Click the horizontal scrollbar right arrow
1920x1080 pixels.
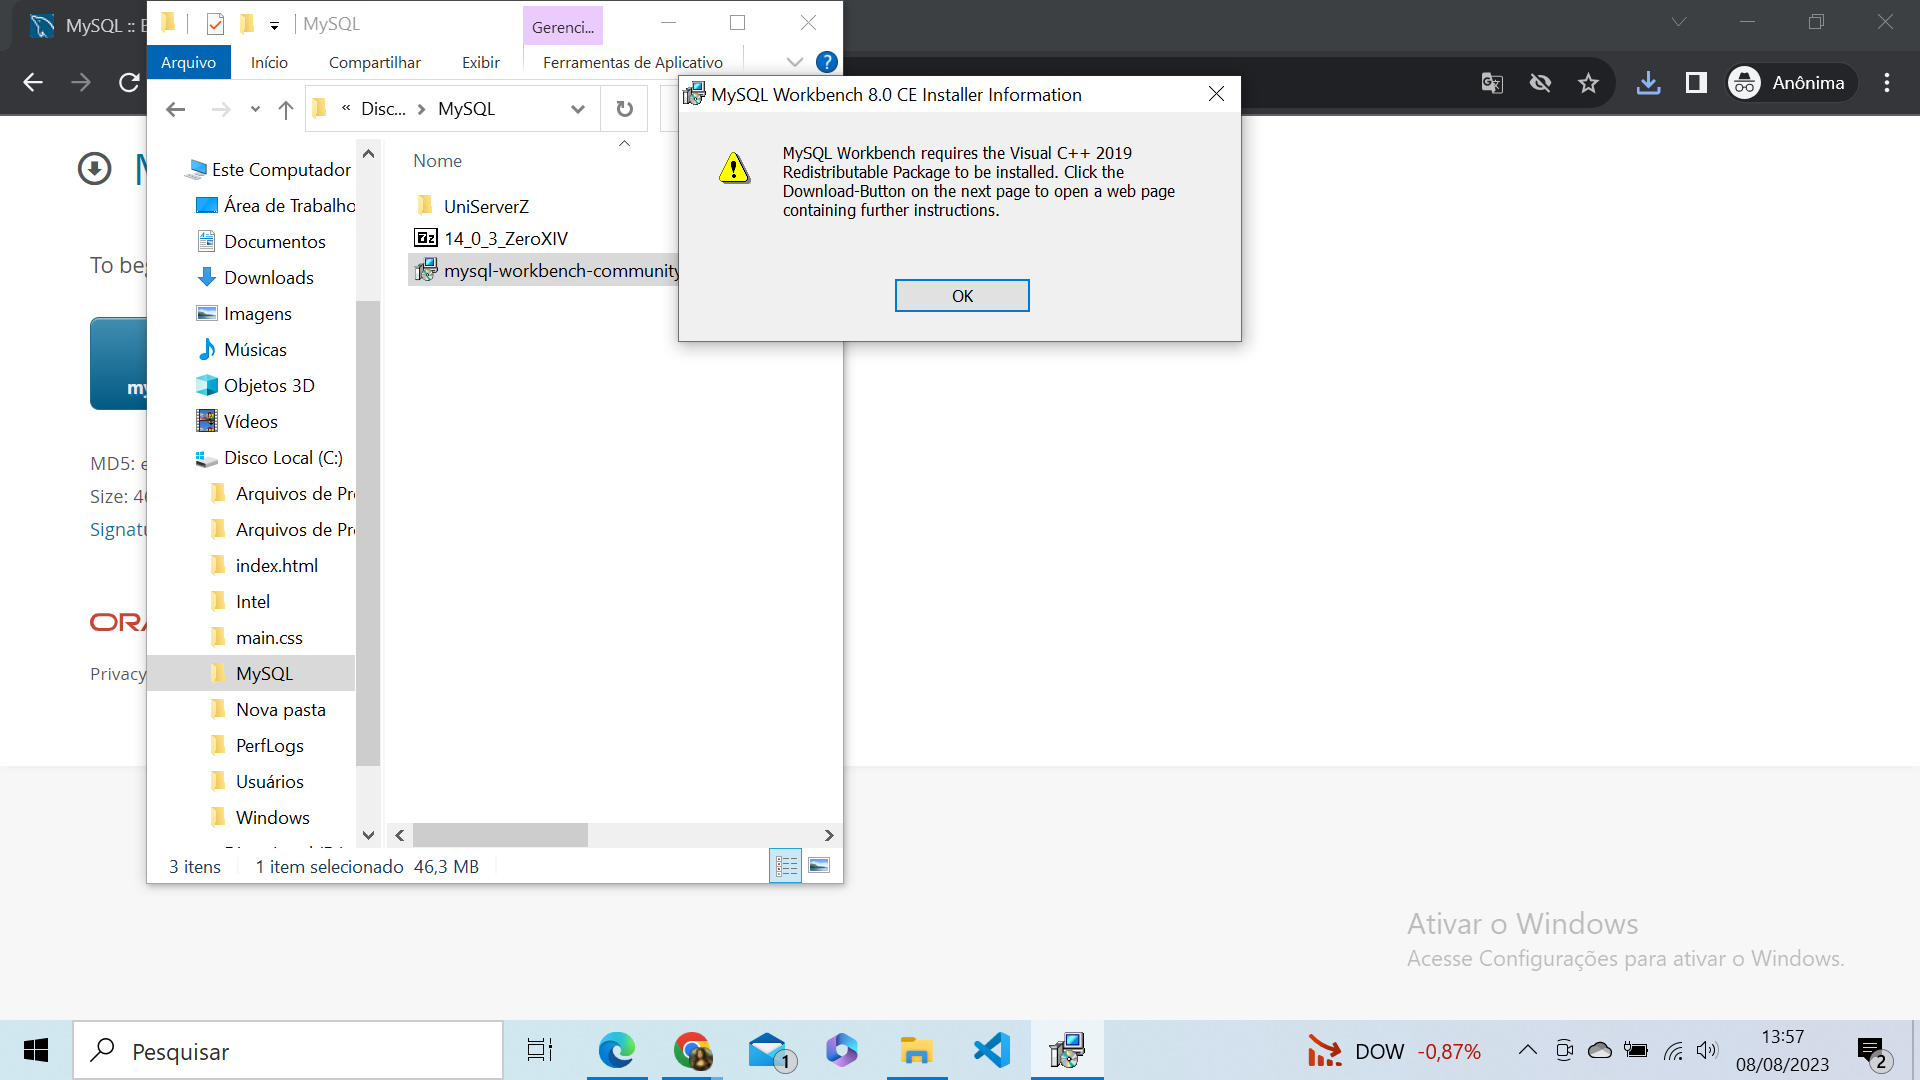coord(828,835)
